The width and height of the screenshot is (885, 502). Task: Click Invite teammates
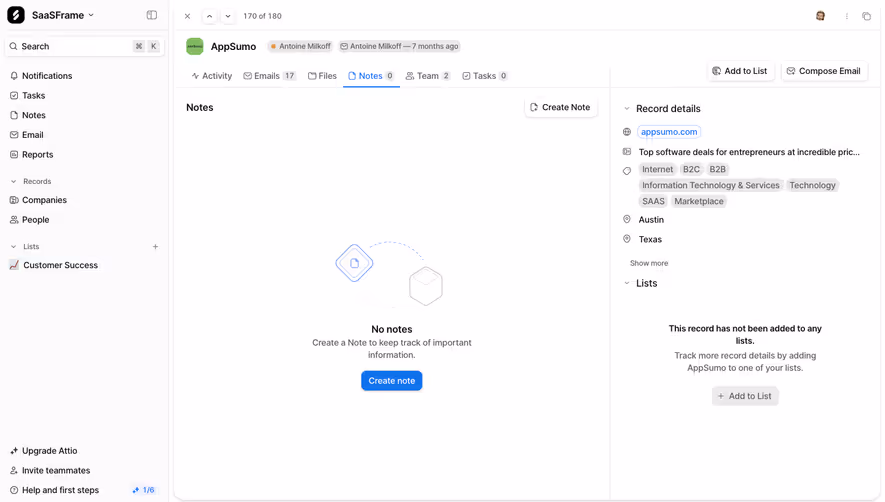56,470
